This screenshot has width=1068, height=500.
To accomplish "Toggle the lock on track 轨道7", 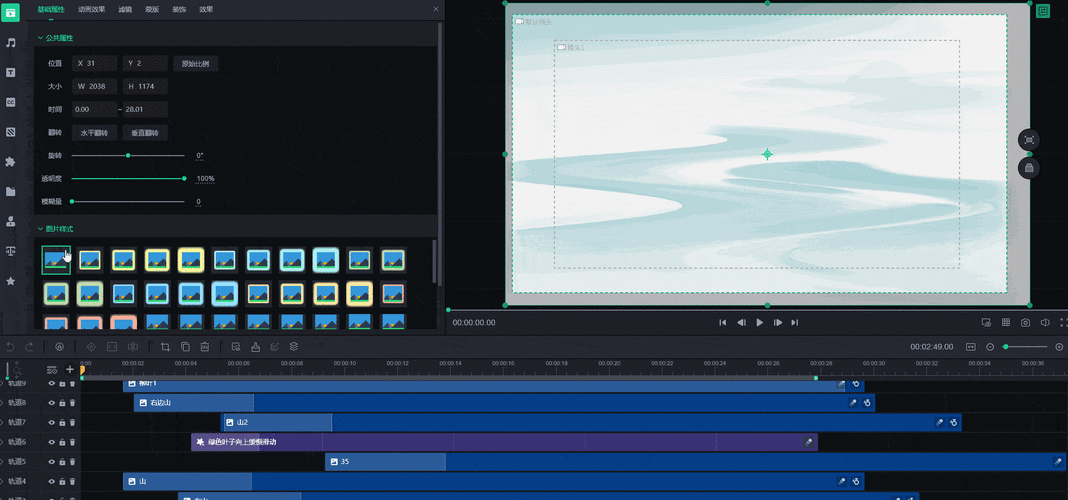I will pos(62,422).
